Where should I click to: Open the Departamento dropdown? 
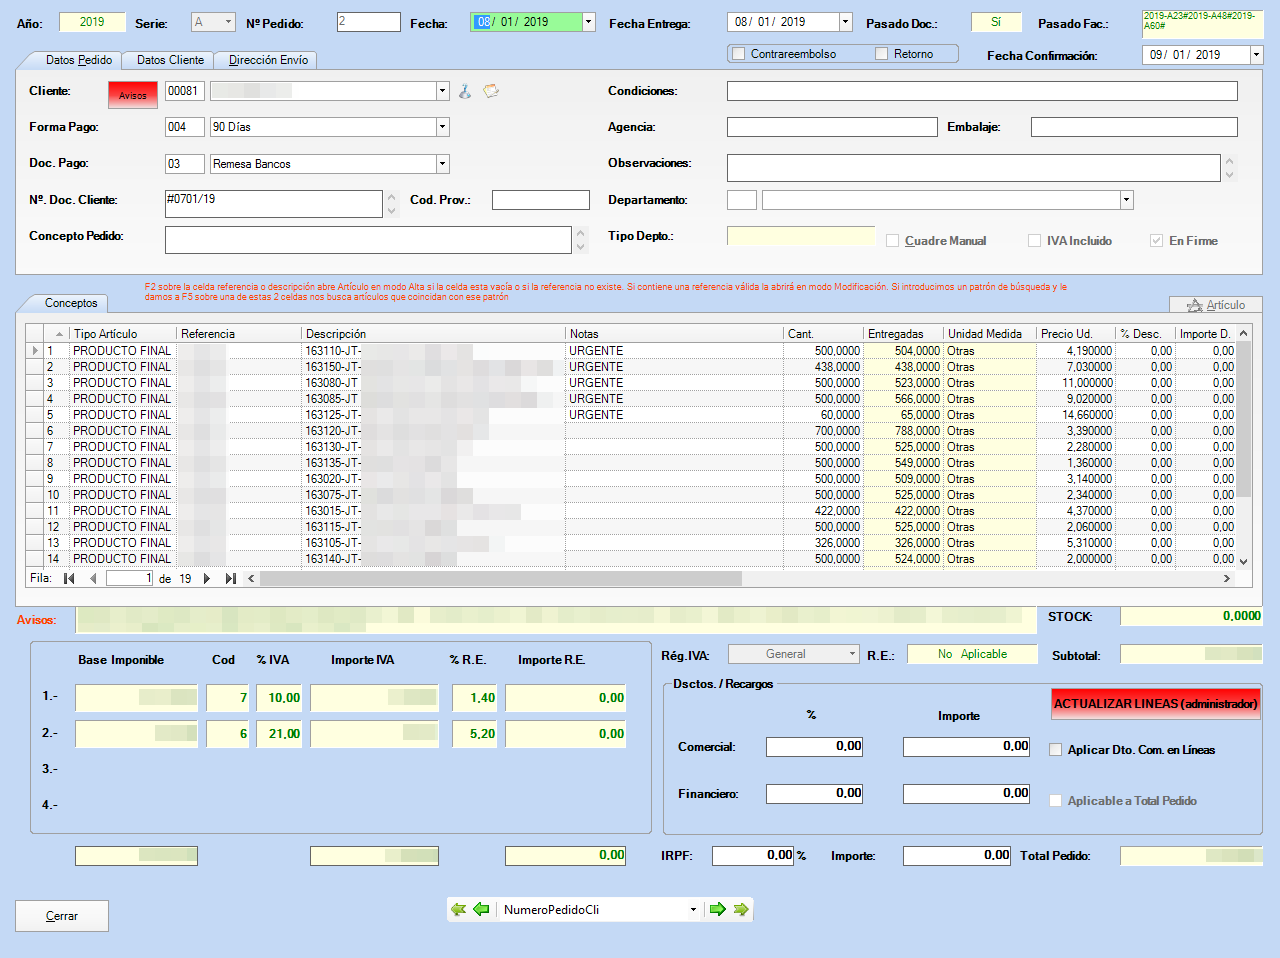point(1127,200)
